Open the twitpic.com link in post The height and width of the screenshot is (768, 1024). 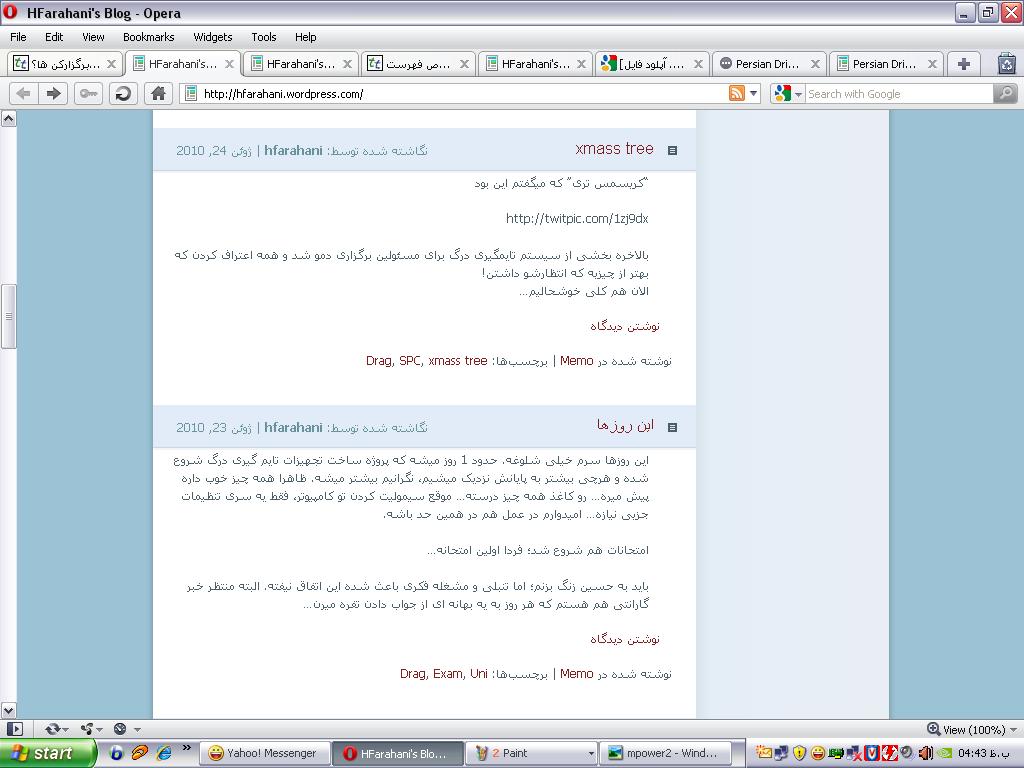click(x=577, y=218)
